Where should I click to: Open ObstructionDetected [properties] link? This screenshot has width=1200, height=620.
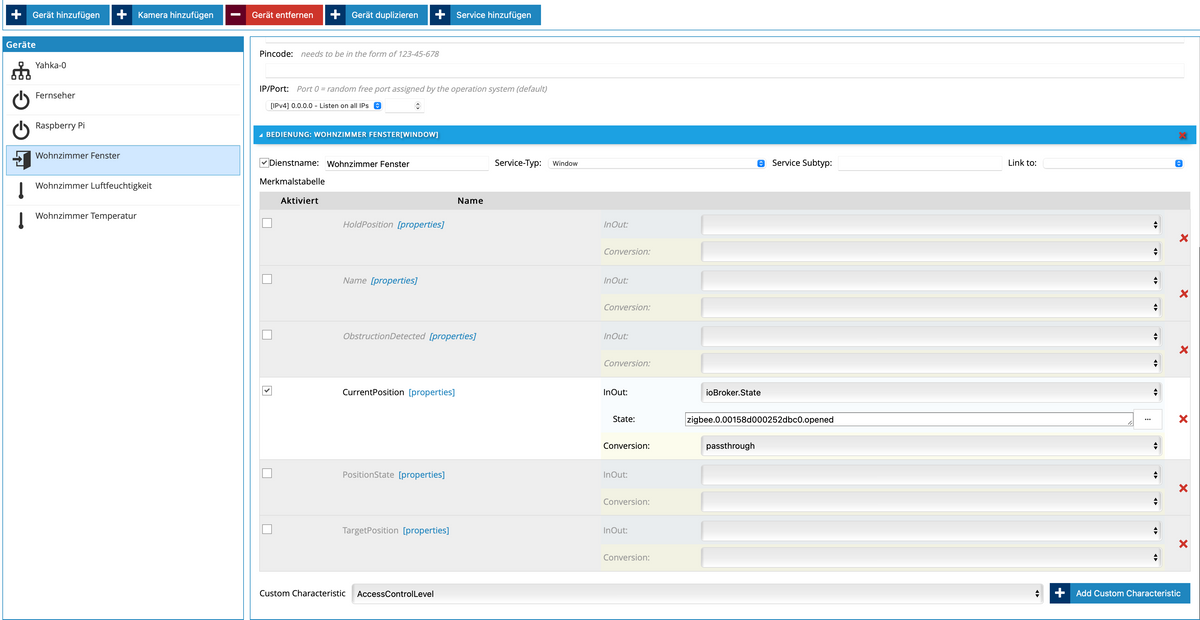point(453,337)
